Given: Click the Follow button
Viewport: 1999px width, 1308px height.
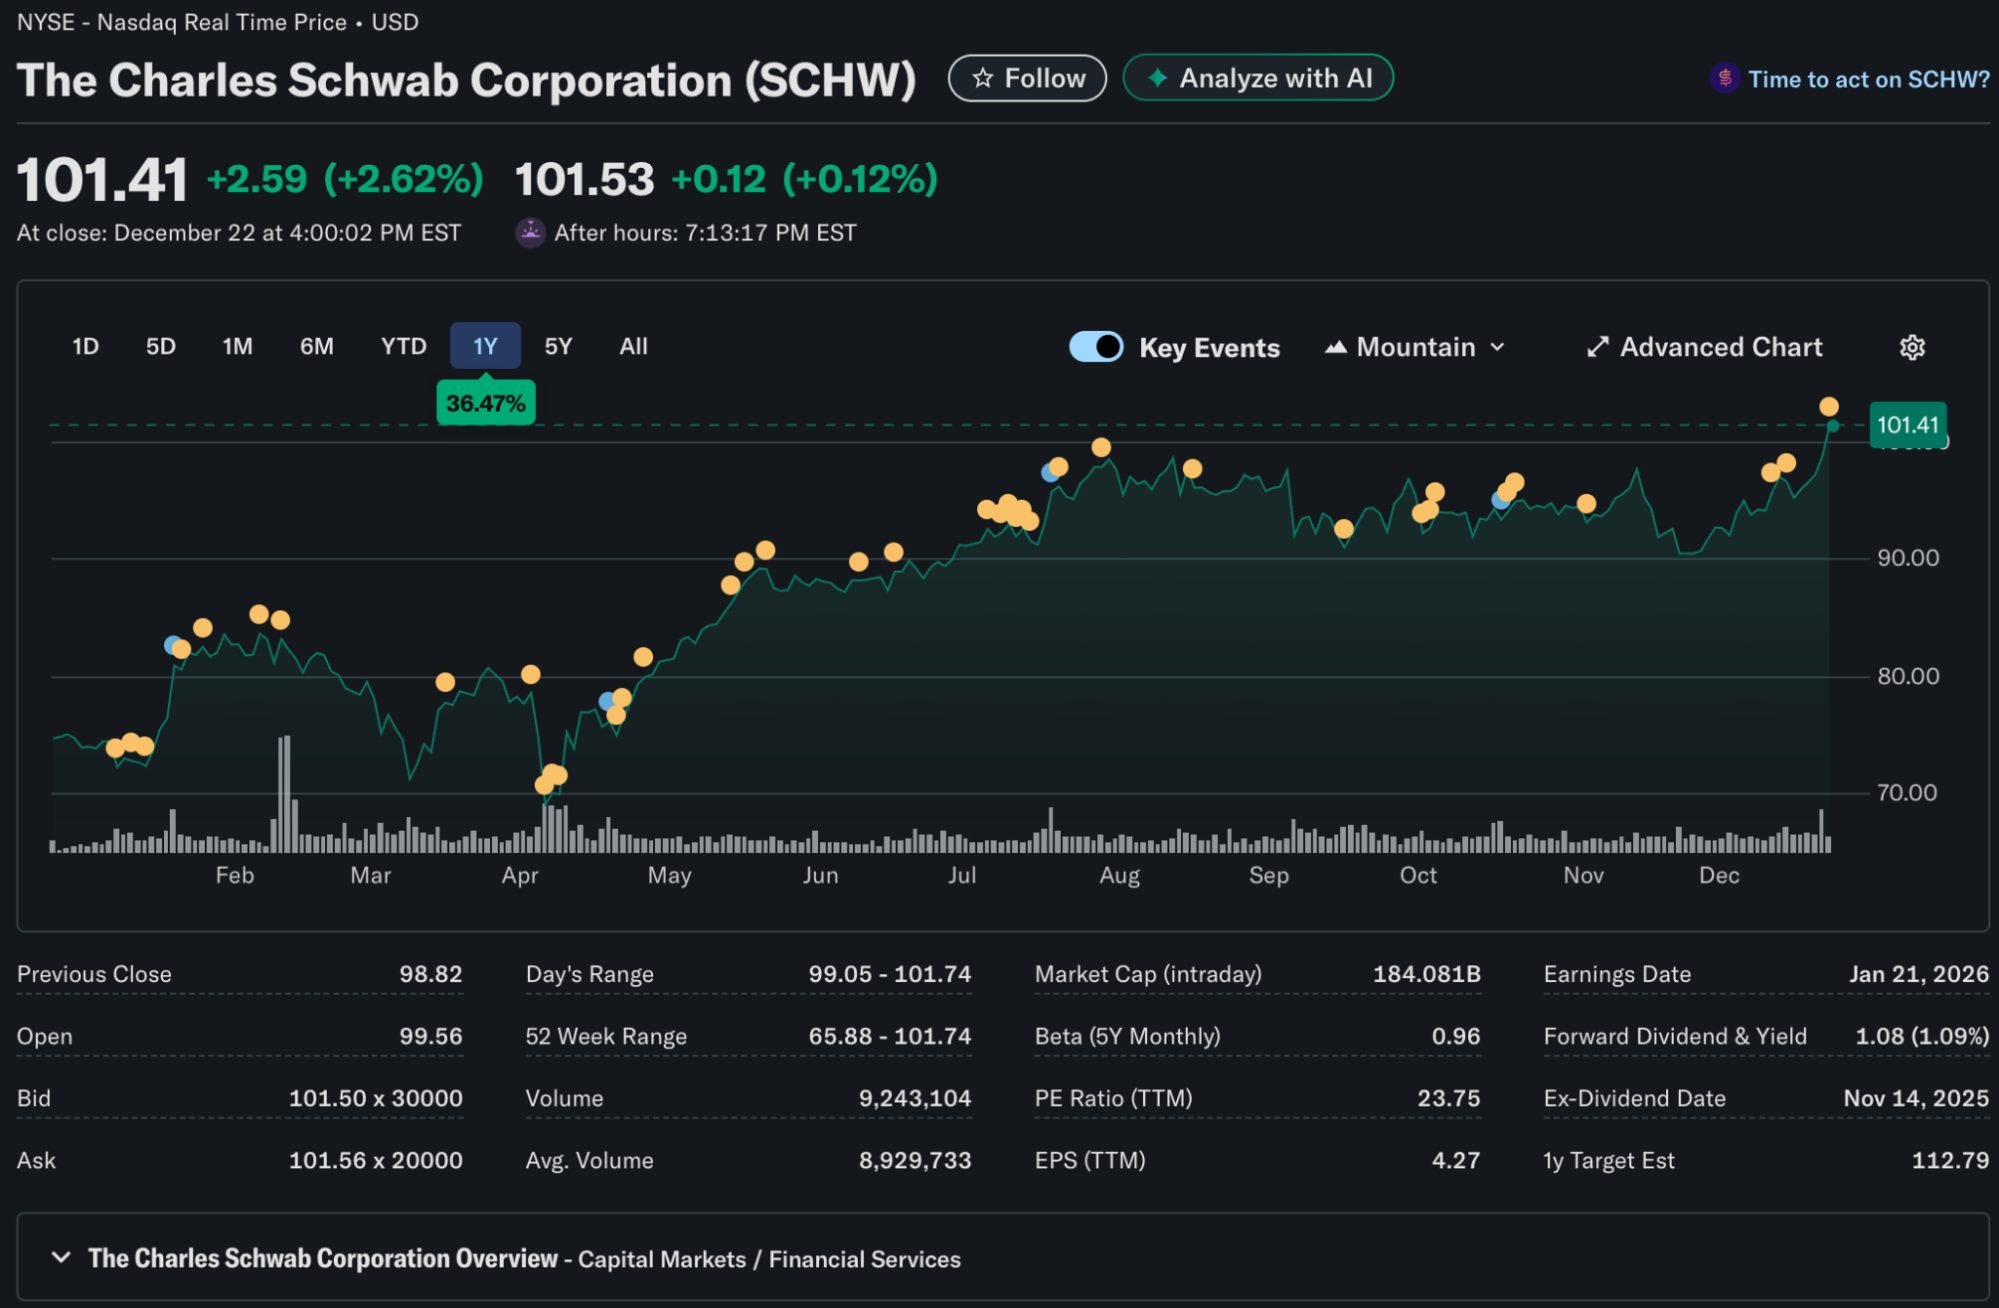Looking at the screenshot, I should [1027, 78].
